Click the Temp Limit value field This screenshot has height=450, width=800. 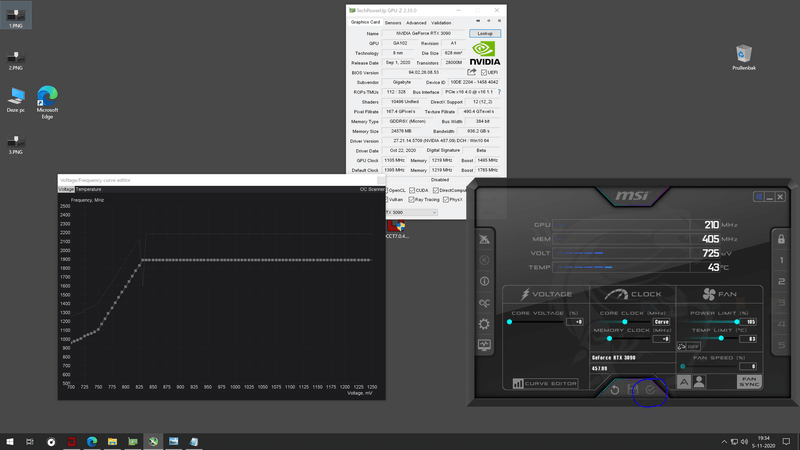click(x=748, y=339)
